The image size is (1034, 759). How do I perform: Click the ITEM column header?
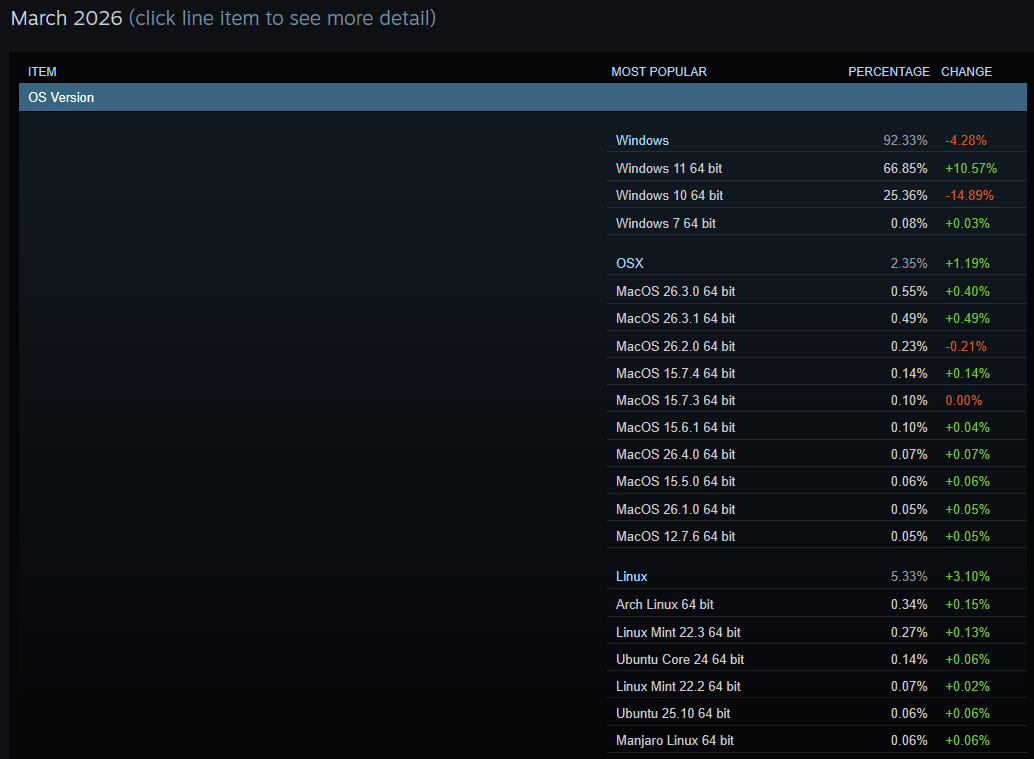pos(42,71)
